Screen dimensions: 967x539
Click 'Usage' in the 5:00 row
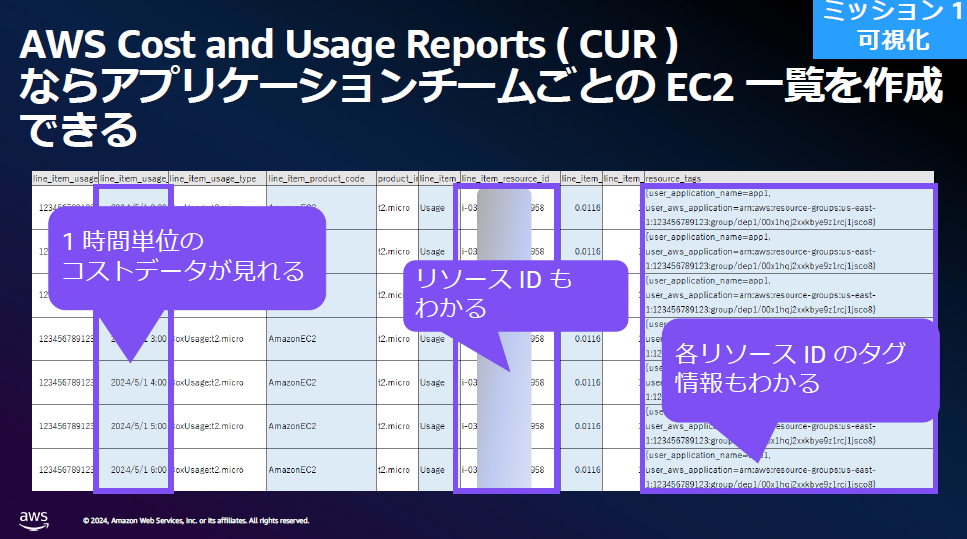coord(432,426)
